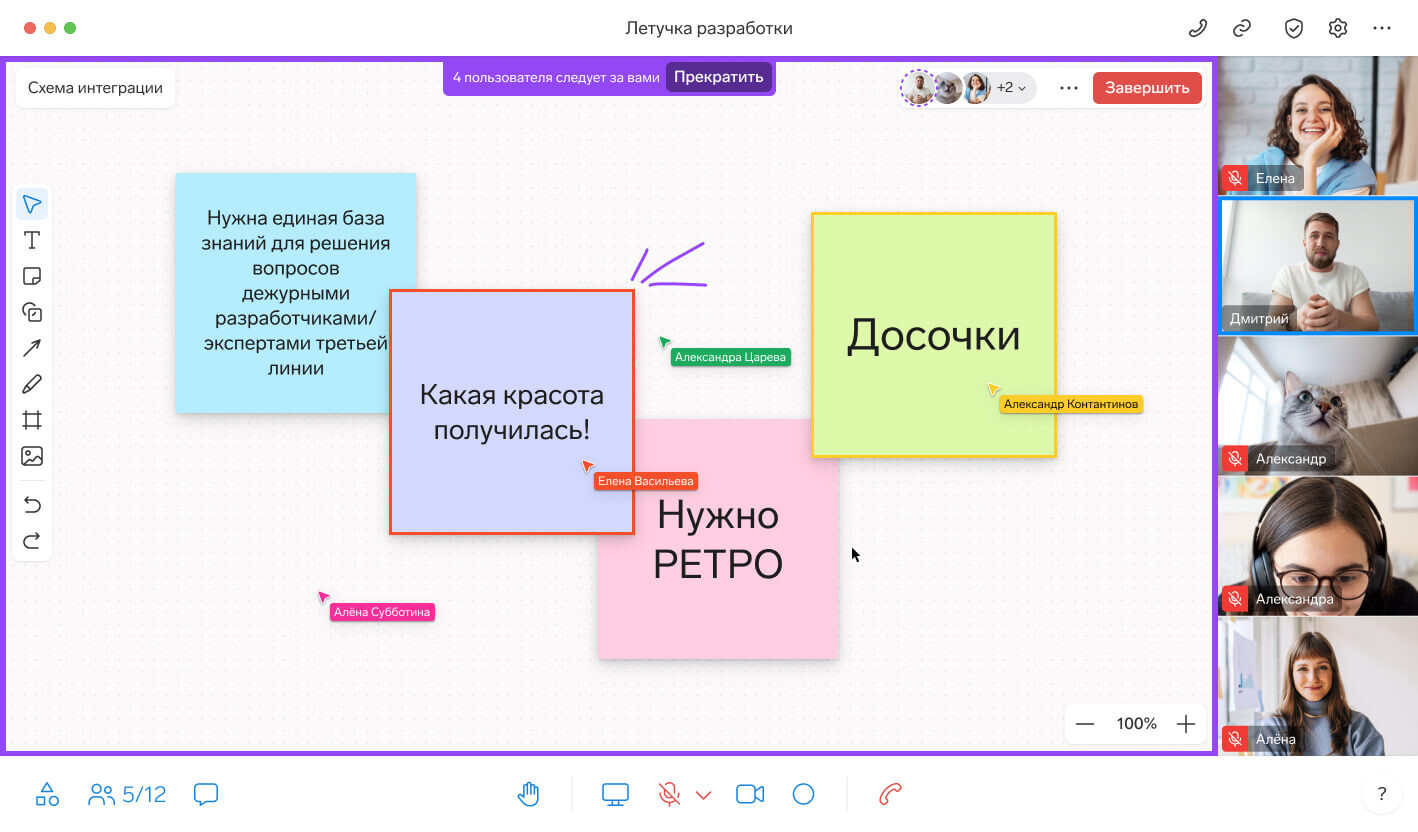Screen dimensions: 1418x832
Task: Expand the +2 board participants list
Action: click(1012, 88)
